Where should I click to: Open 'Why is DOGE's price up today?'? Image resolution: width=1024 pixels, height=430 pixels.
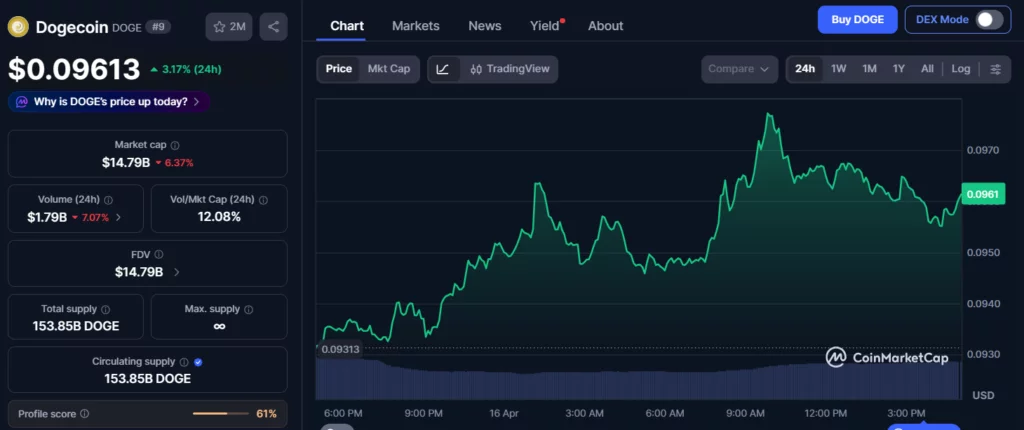pyautogui.click(x=110, y=101)
